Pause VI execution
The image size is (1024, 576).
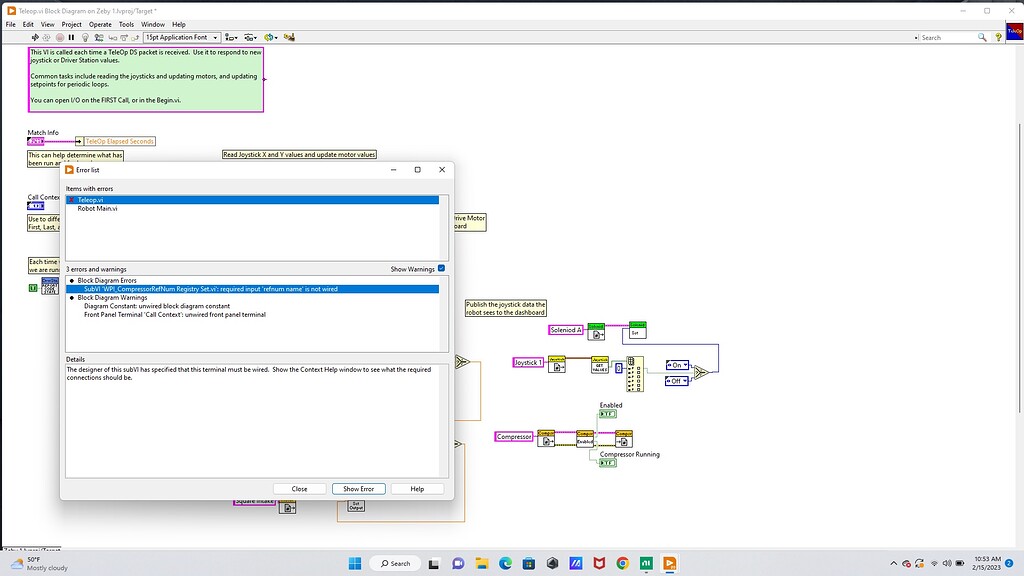pos(71,37)
